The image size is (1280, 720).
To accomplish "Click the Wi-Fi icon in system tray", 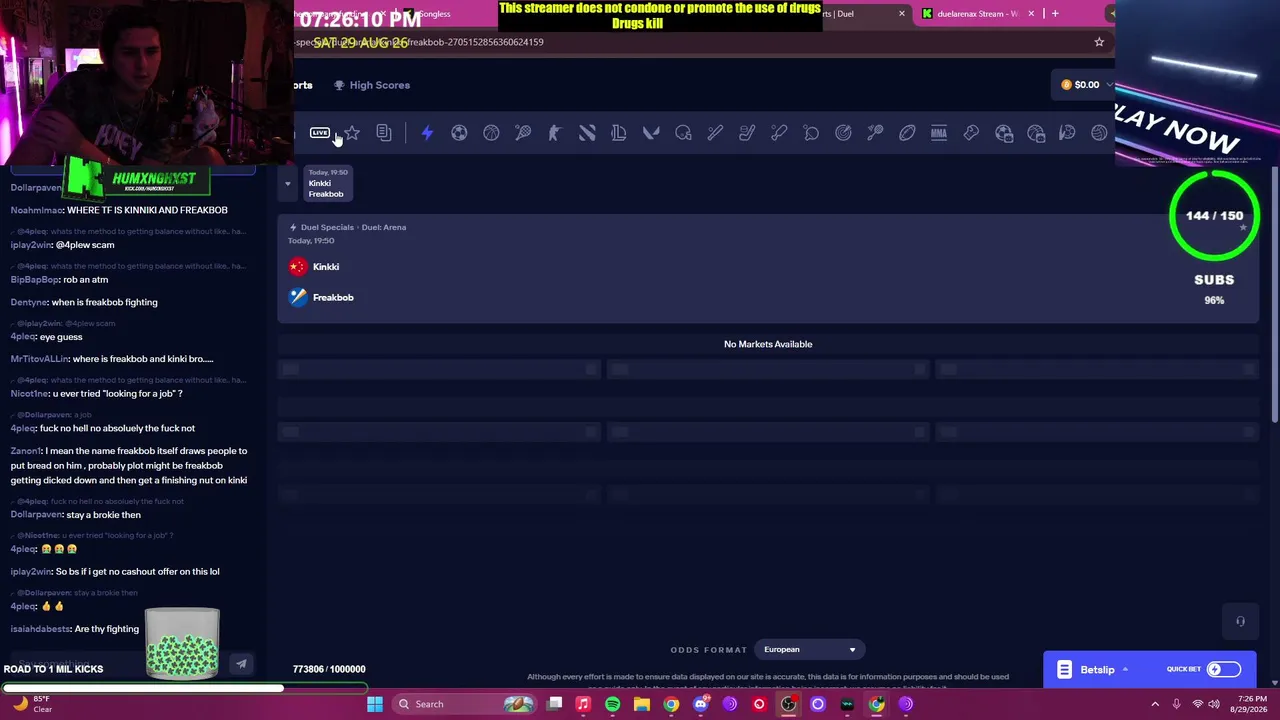I will click(x=1198, y=704).
